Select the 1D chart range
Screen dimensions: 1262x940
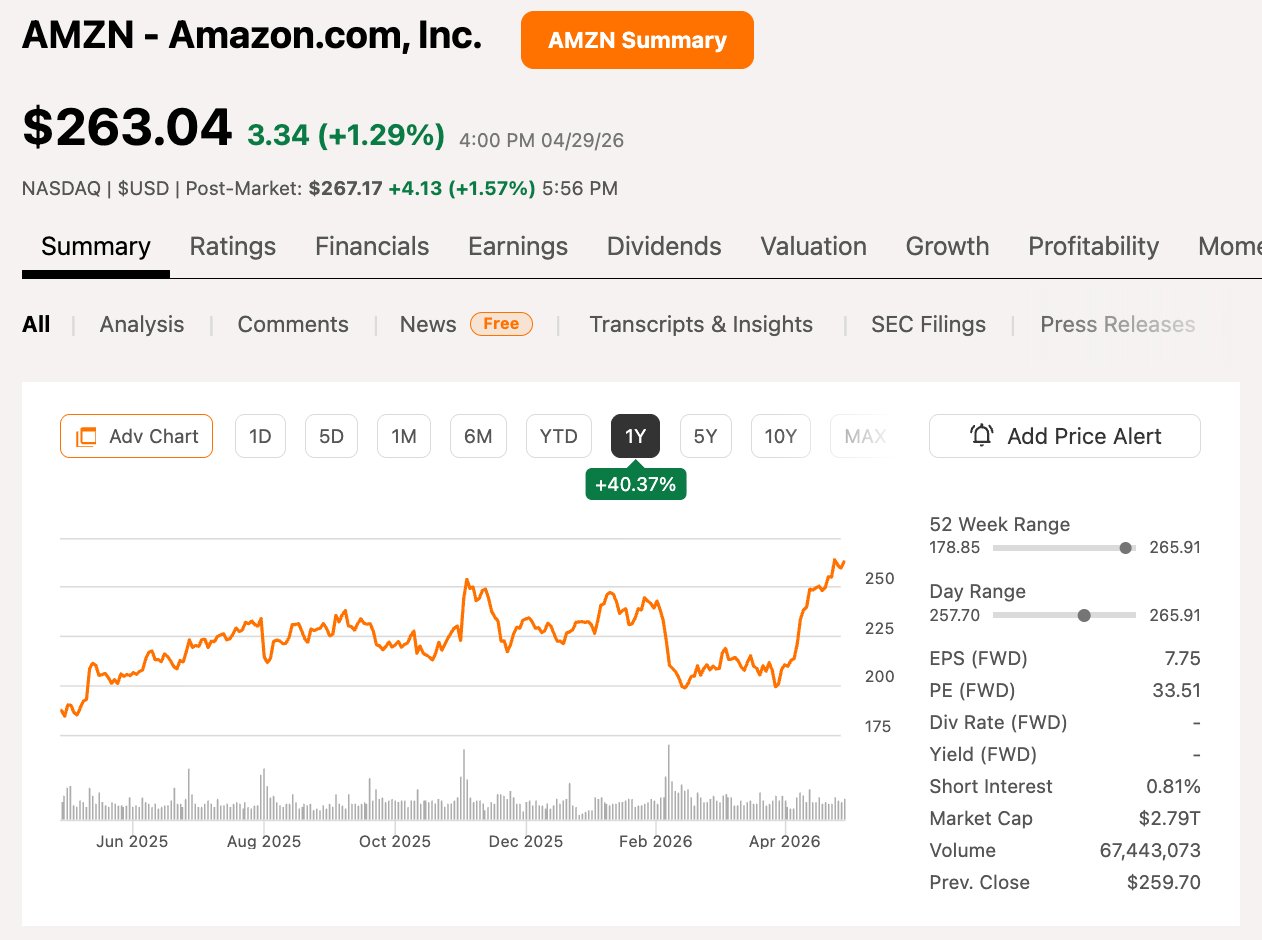(260, 436)
